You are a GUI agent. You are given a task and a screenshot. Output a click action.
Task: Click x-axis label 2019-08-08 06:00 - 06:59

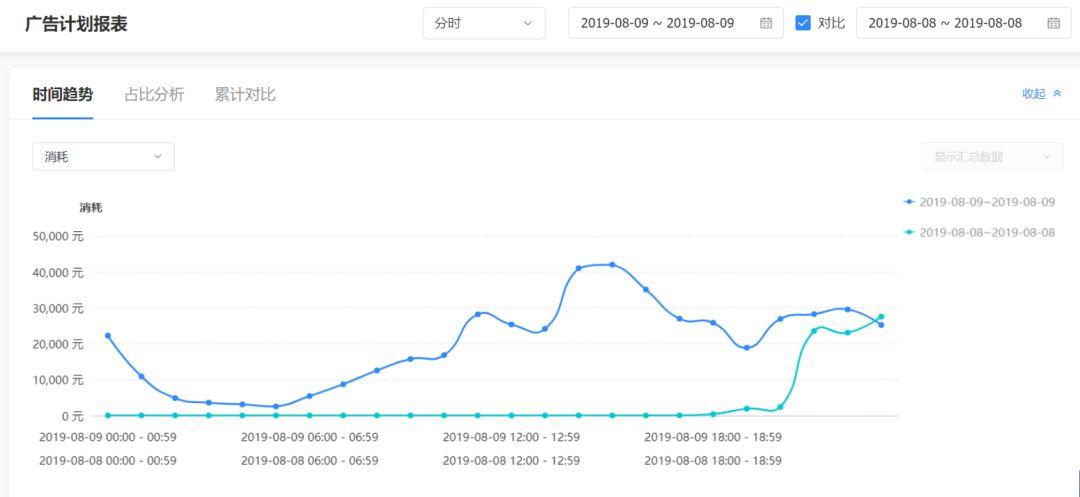(309, 460)
